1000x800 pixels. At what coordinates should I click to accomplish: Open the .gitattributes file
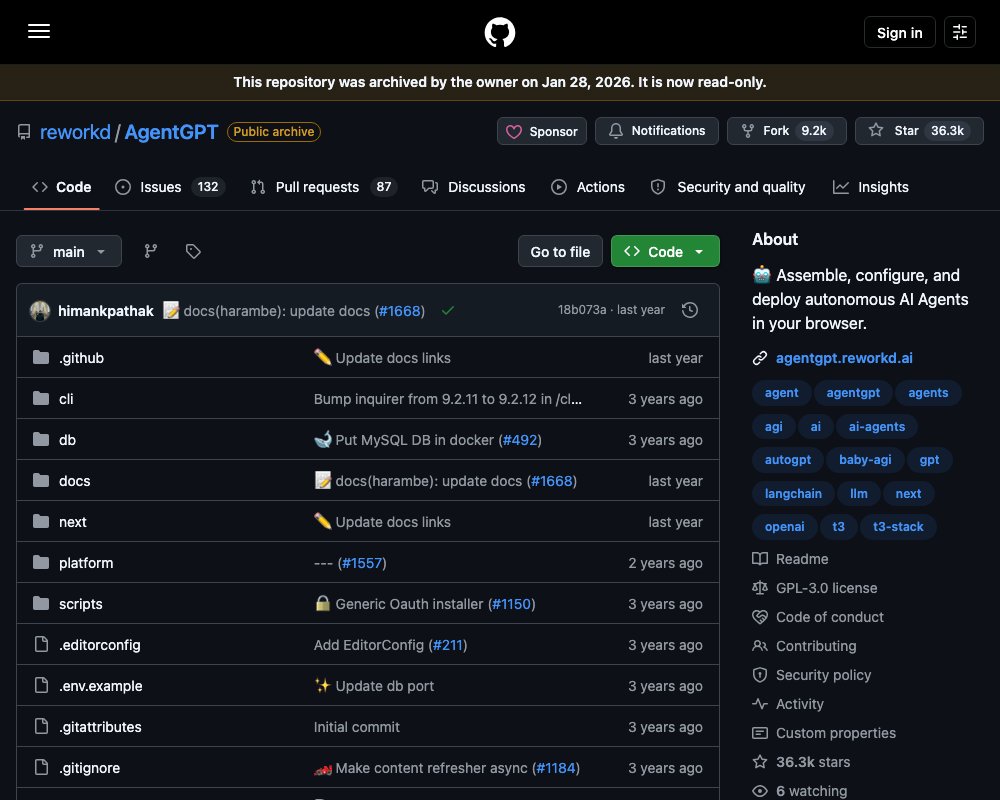pyautogui.click(x=100, y=727)
